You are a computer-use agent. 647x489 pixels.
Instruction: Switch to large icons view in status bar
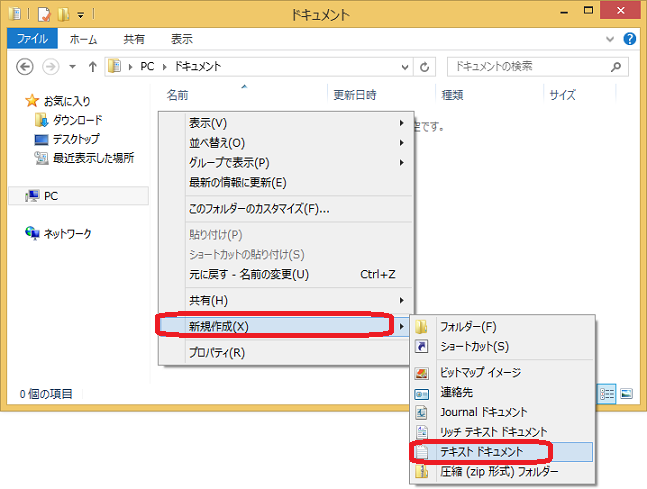[x=627, y=394]
